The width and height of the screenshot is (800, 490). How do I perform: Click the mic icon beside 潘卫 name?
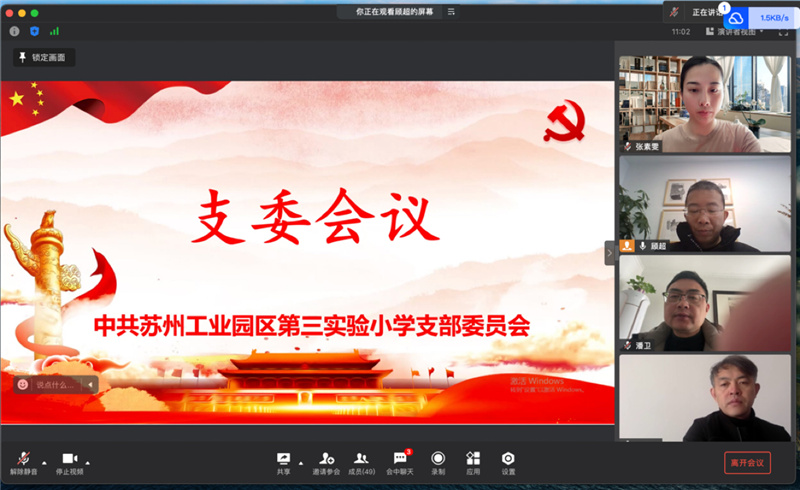pyautogui.click(x=628, y=346)
